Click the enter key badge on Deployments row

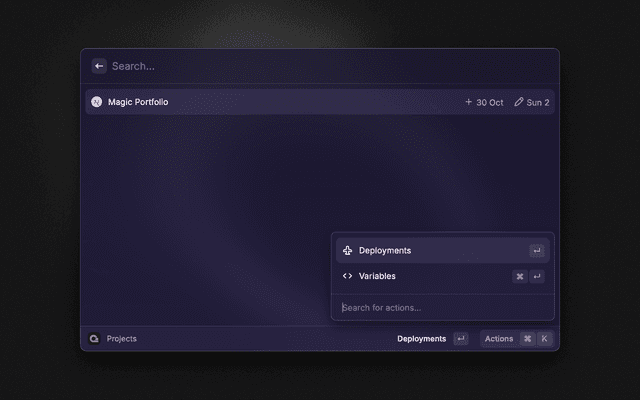[537, 251]
